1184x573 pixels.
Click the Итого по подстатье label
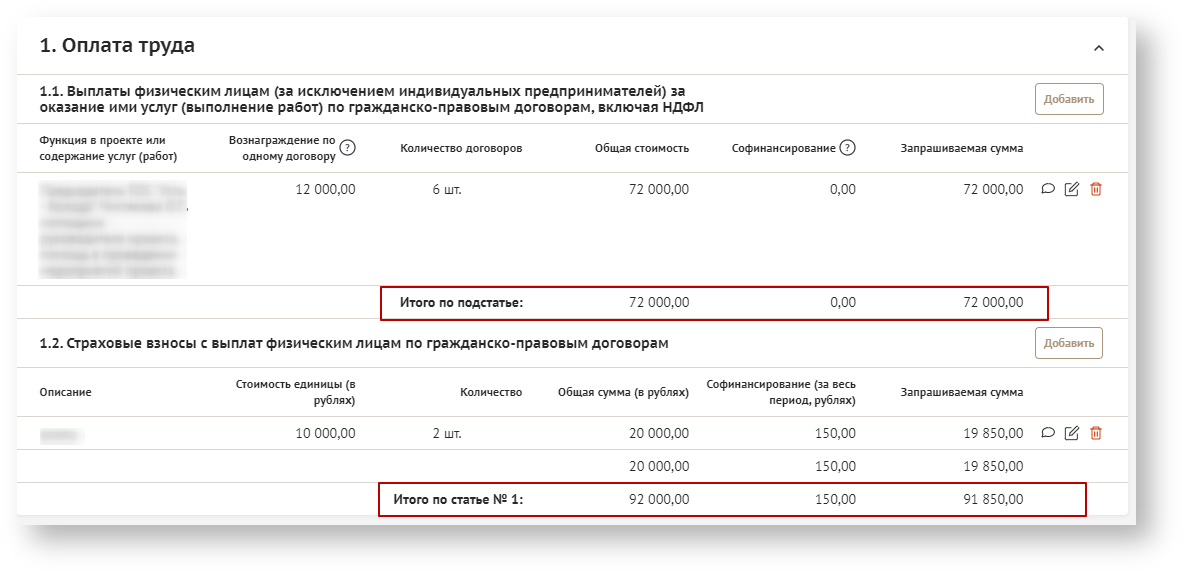(x=461, y=302)
